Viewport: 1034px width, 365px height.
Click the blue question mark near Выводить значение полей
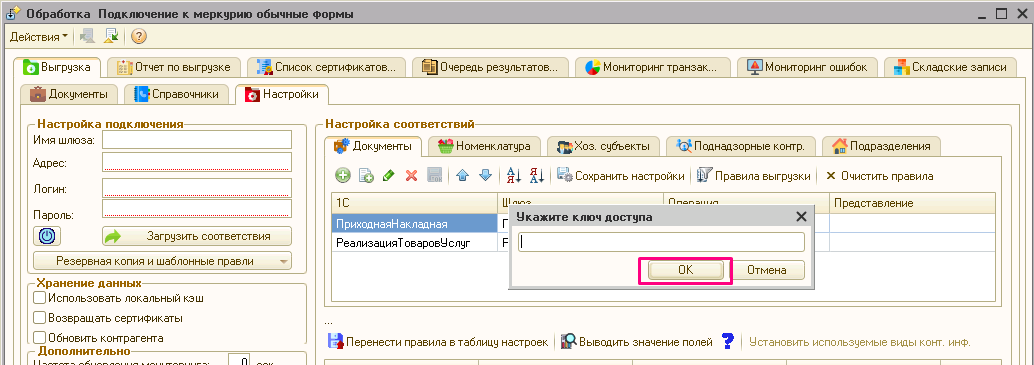pos(727,341)
